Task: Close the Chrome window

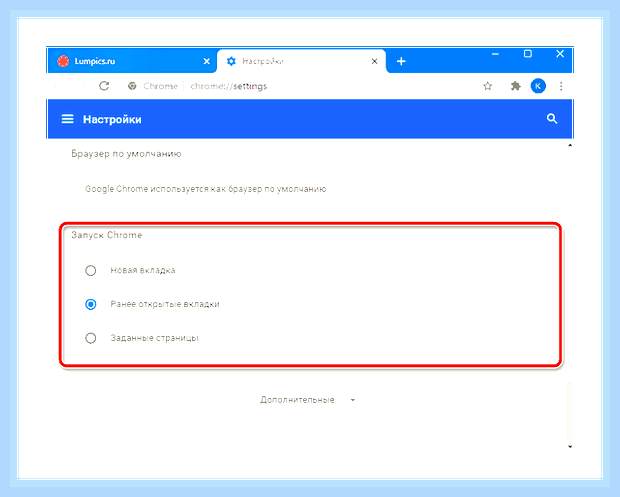Action: (x=560, y=54)
